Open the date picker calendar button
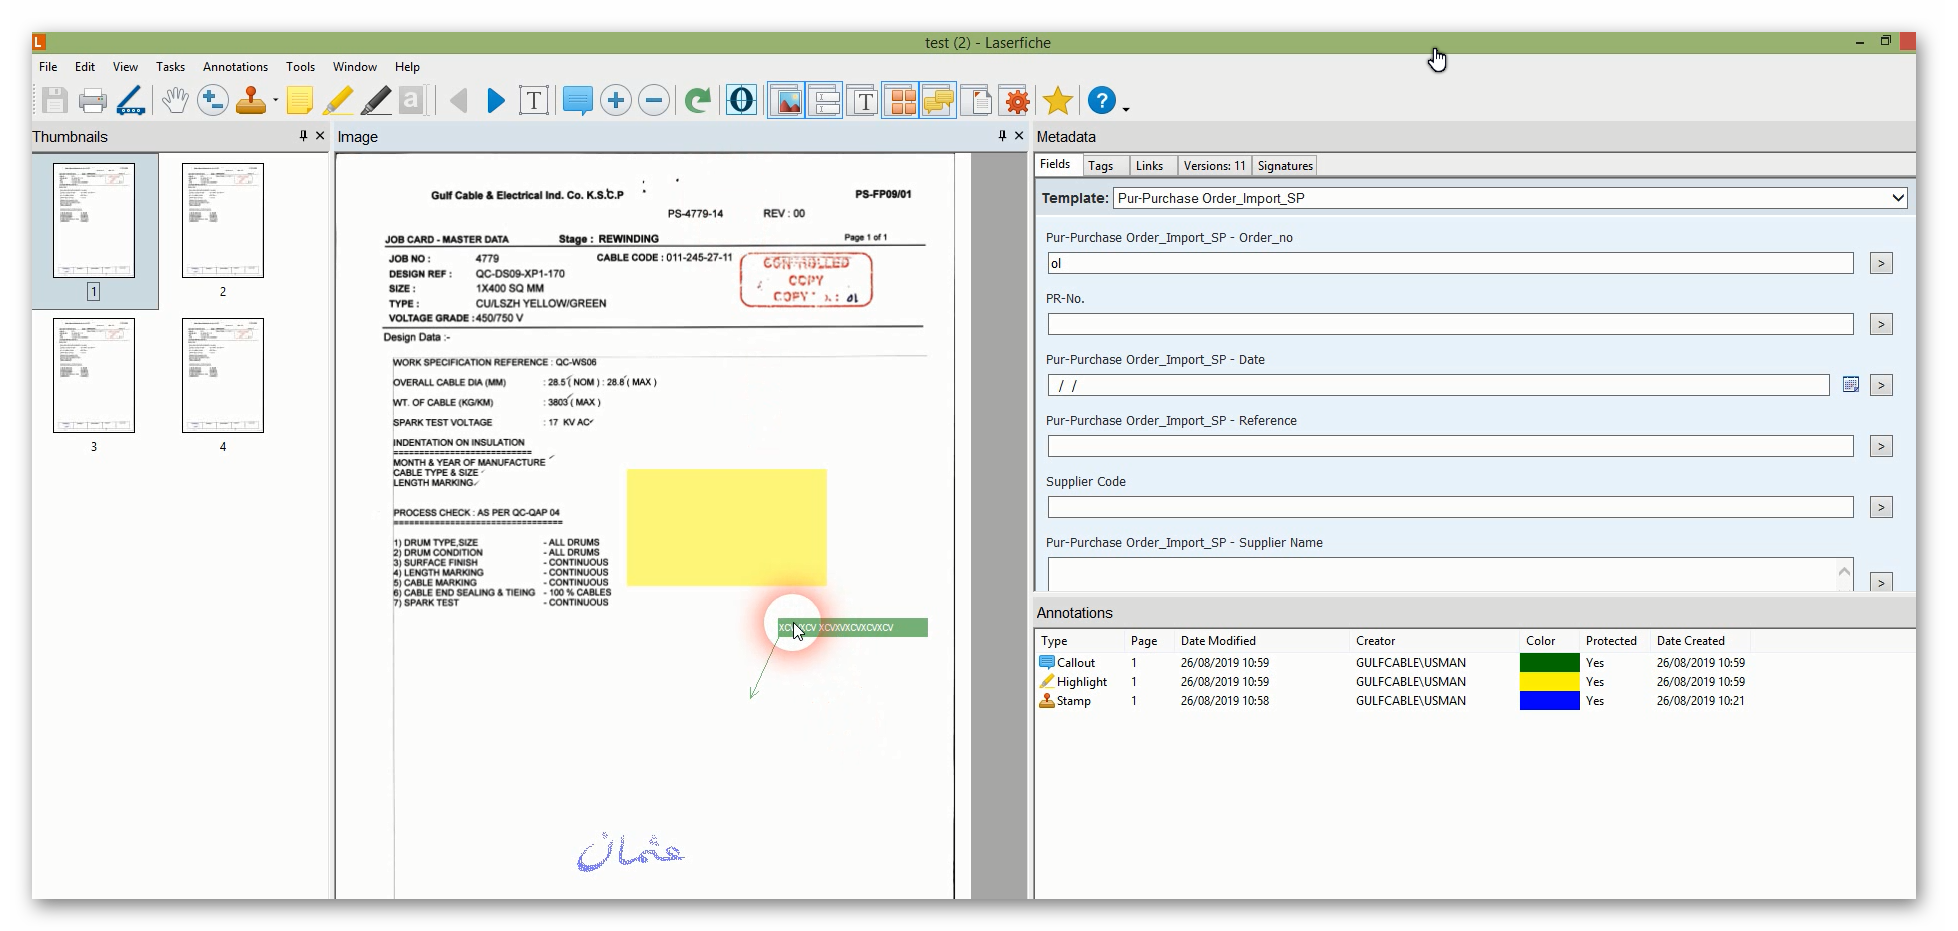1958x931 pixels. [x=1850, y=385]
